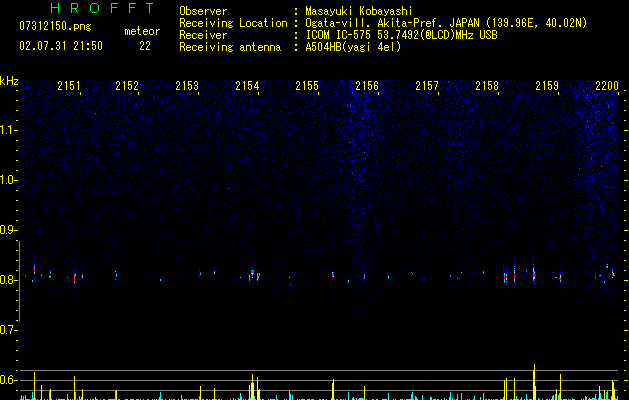Click the Observer label

pos(203,11)
